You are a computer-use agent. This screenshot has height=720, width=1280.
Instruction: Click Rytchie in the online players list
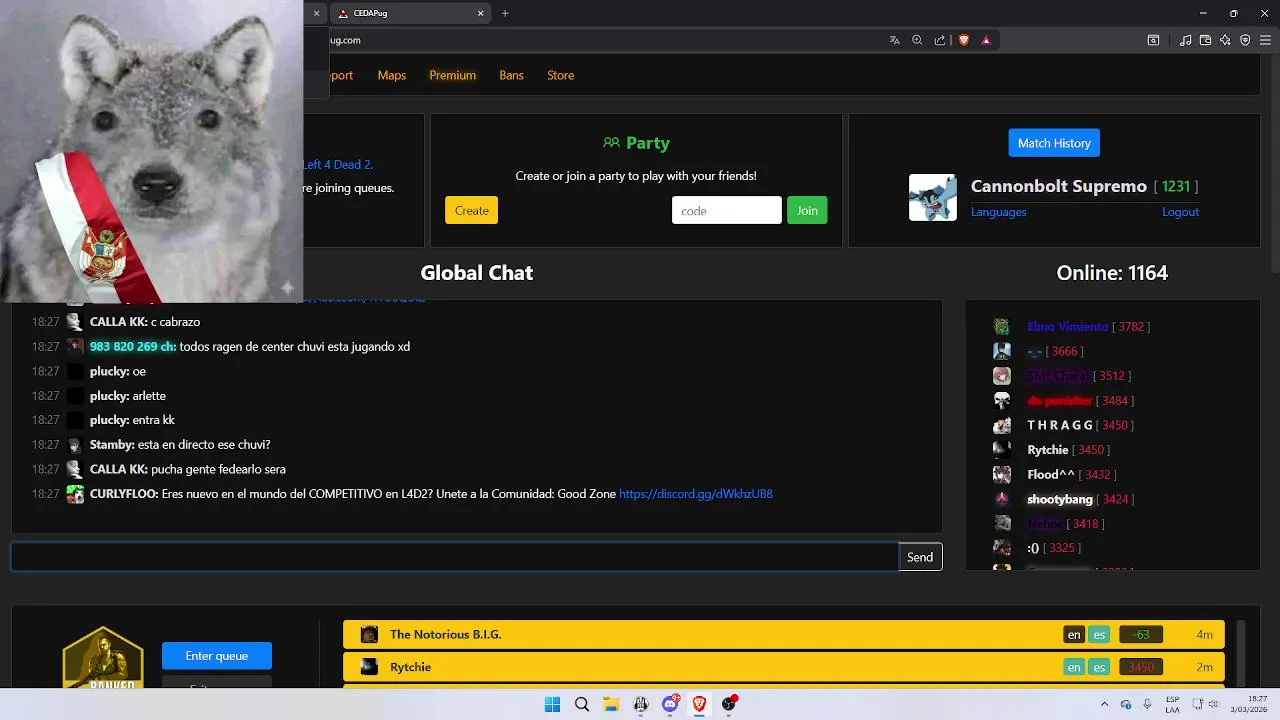pos(1048,450)
